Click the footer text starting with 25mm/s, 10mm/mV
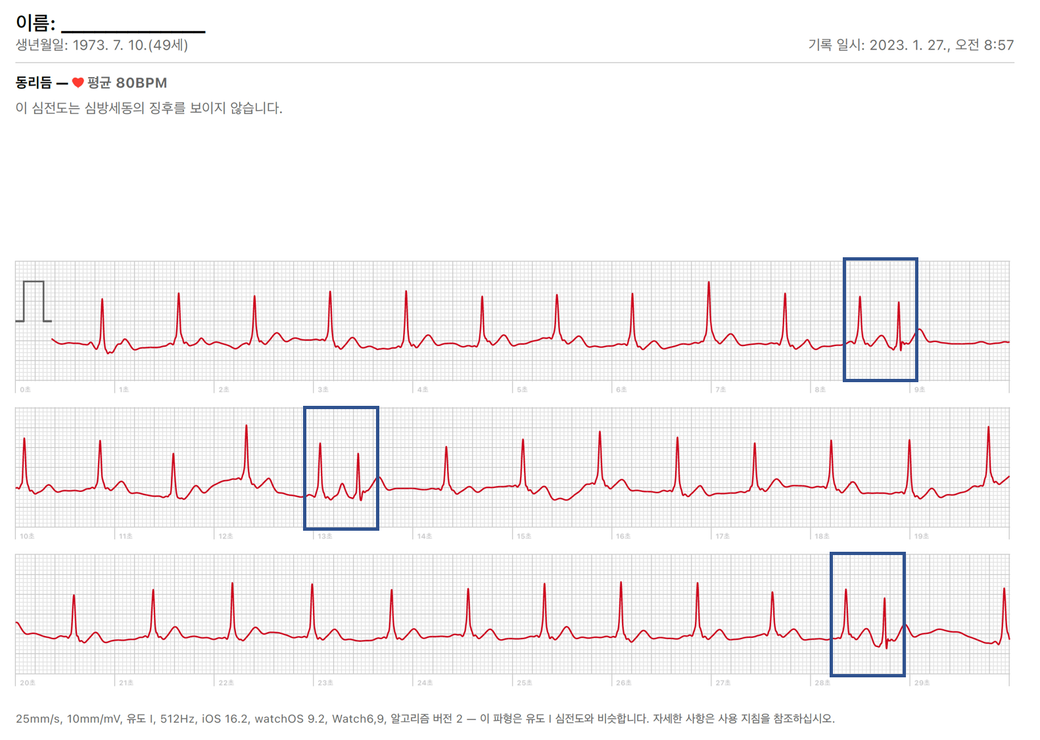The width and height of the screenshot is (1040, 740). (x=425, y=718)
